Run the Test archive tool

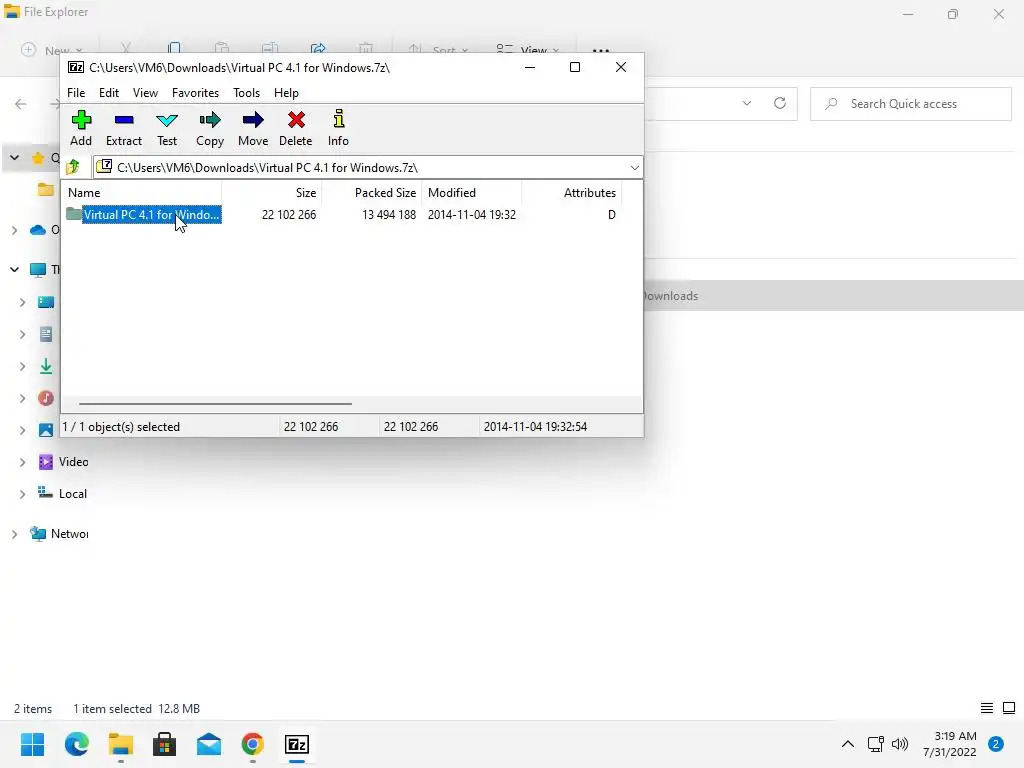[x=167, y=128]
